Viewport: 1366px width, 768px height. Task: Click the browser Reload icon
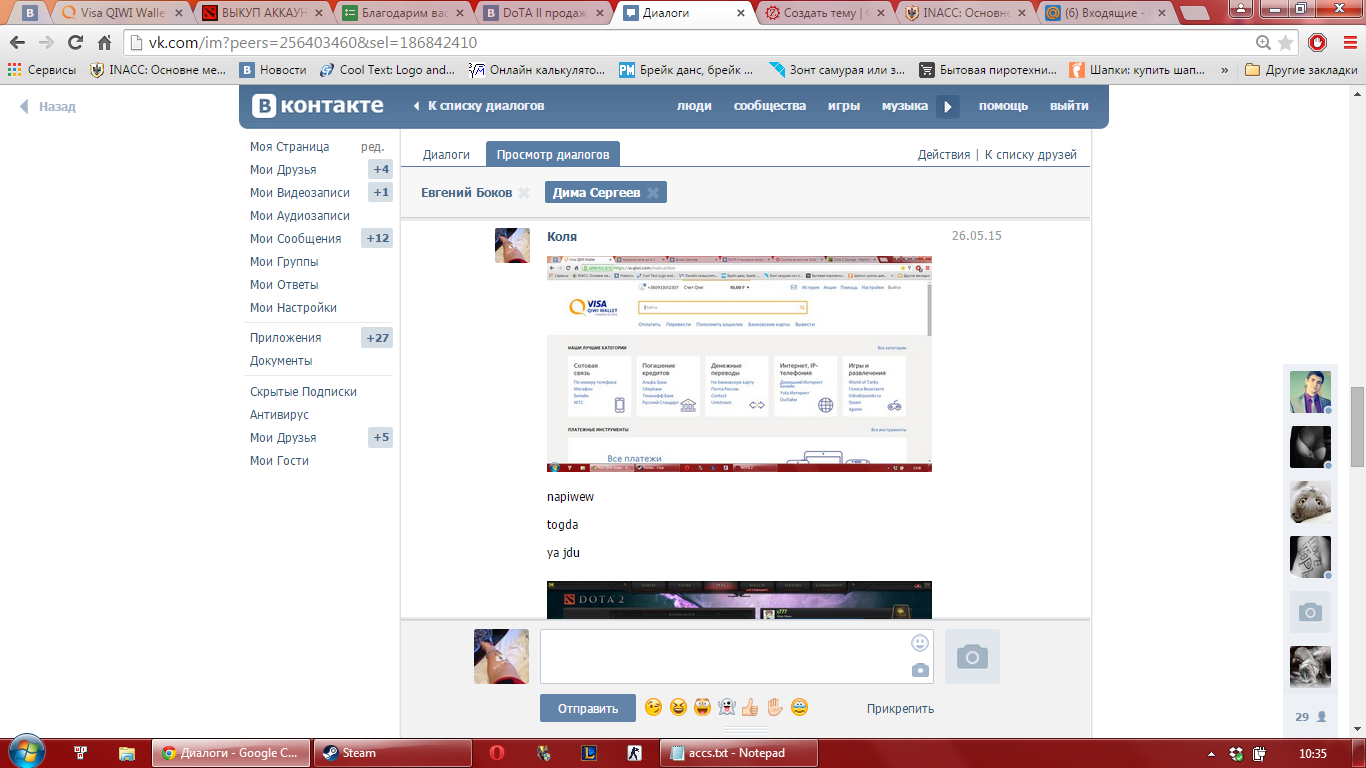75,43
